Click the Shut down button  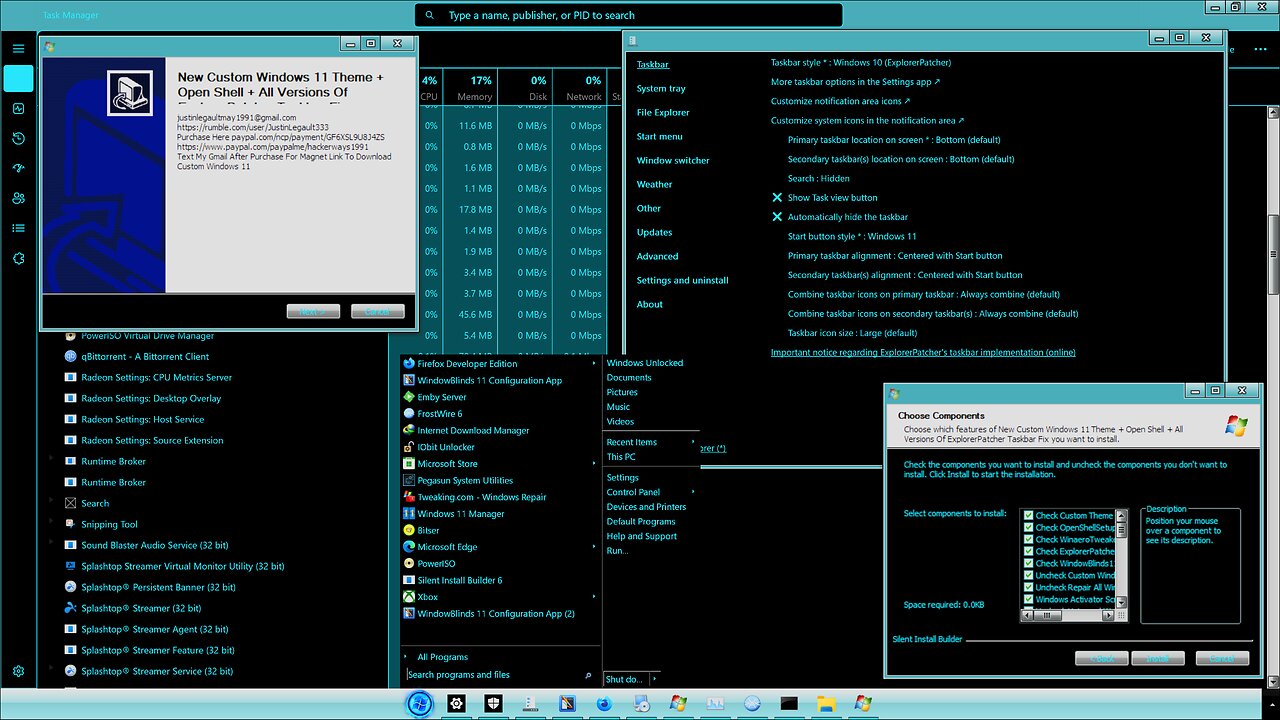click(x=625, y=679)
